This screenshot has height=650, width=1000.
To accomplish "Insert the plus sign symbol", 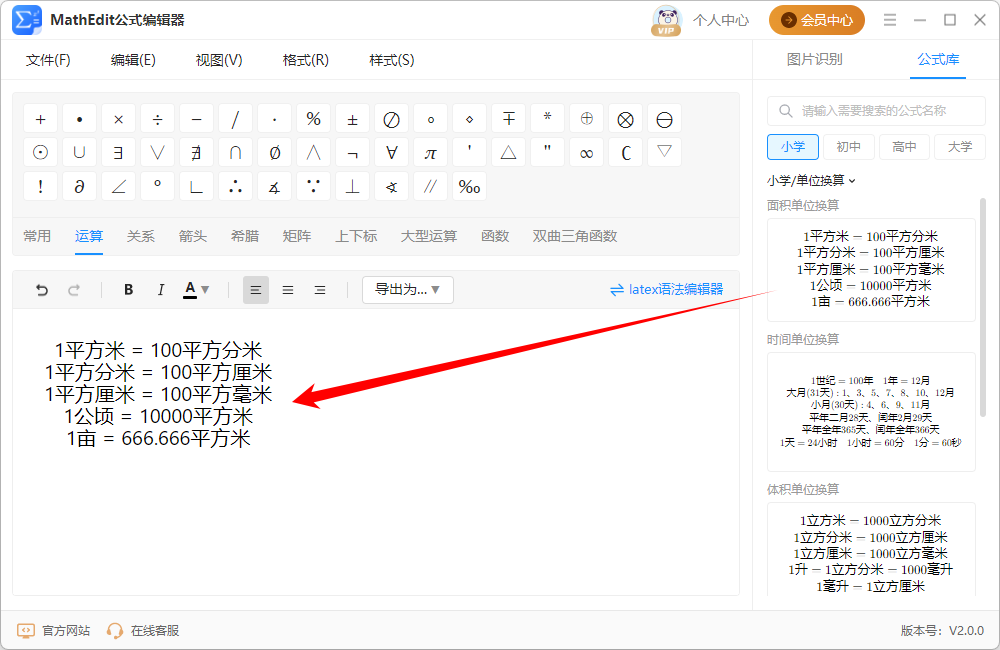I will click(40, 119).
